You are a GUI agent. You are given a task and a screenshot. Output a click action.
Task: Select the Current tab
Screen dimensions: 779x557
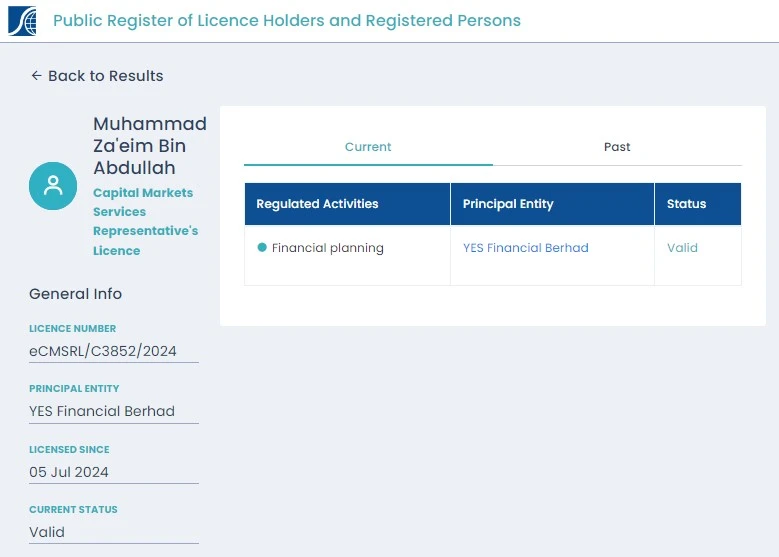368,147
